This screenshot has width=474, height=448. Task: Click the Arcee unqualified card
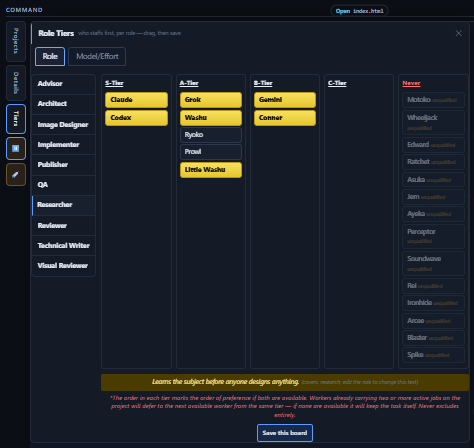(x=433, y=321)
